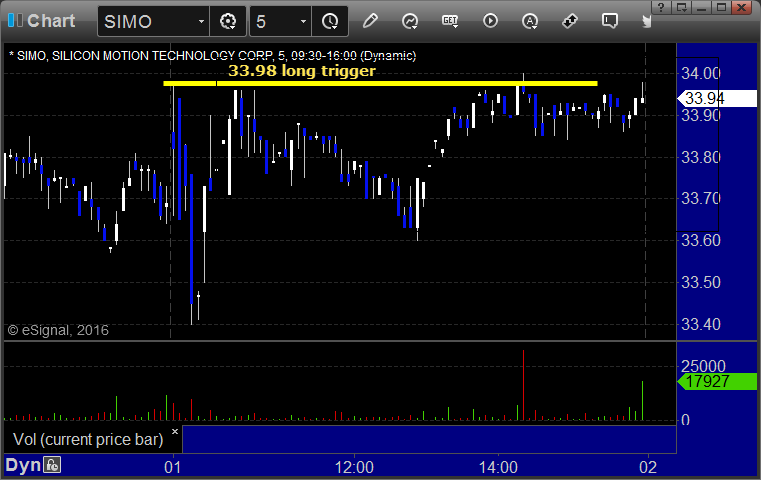Click the 12:00 time axis label
The height and width of the screenshot is (480, 761).
click(354, 467)
